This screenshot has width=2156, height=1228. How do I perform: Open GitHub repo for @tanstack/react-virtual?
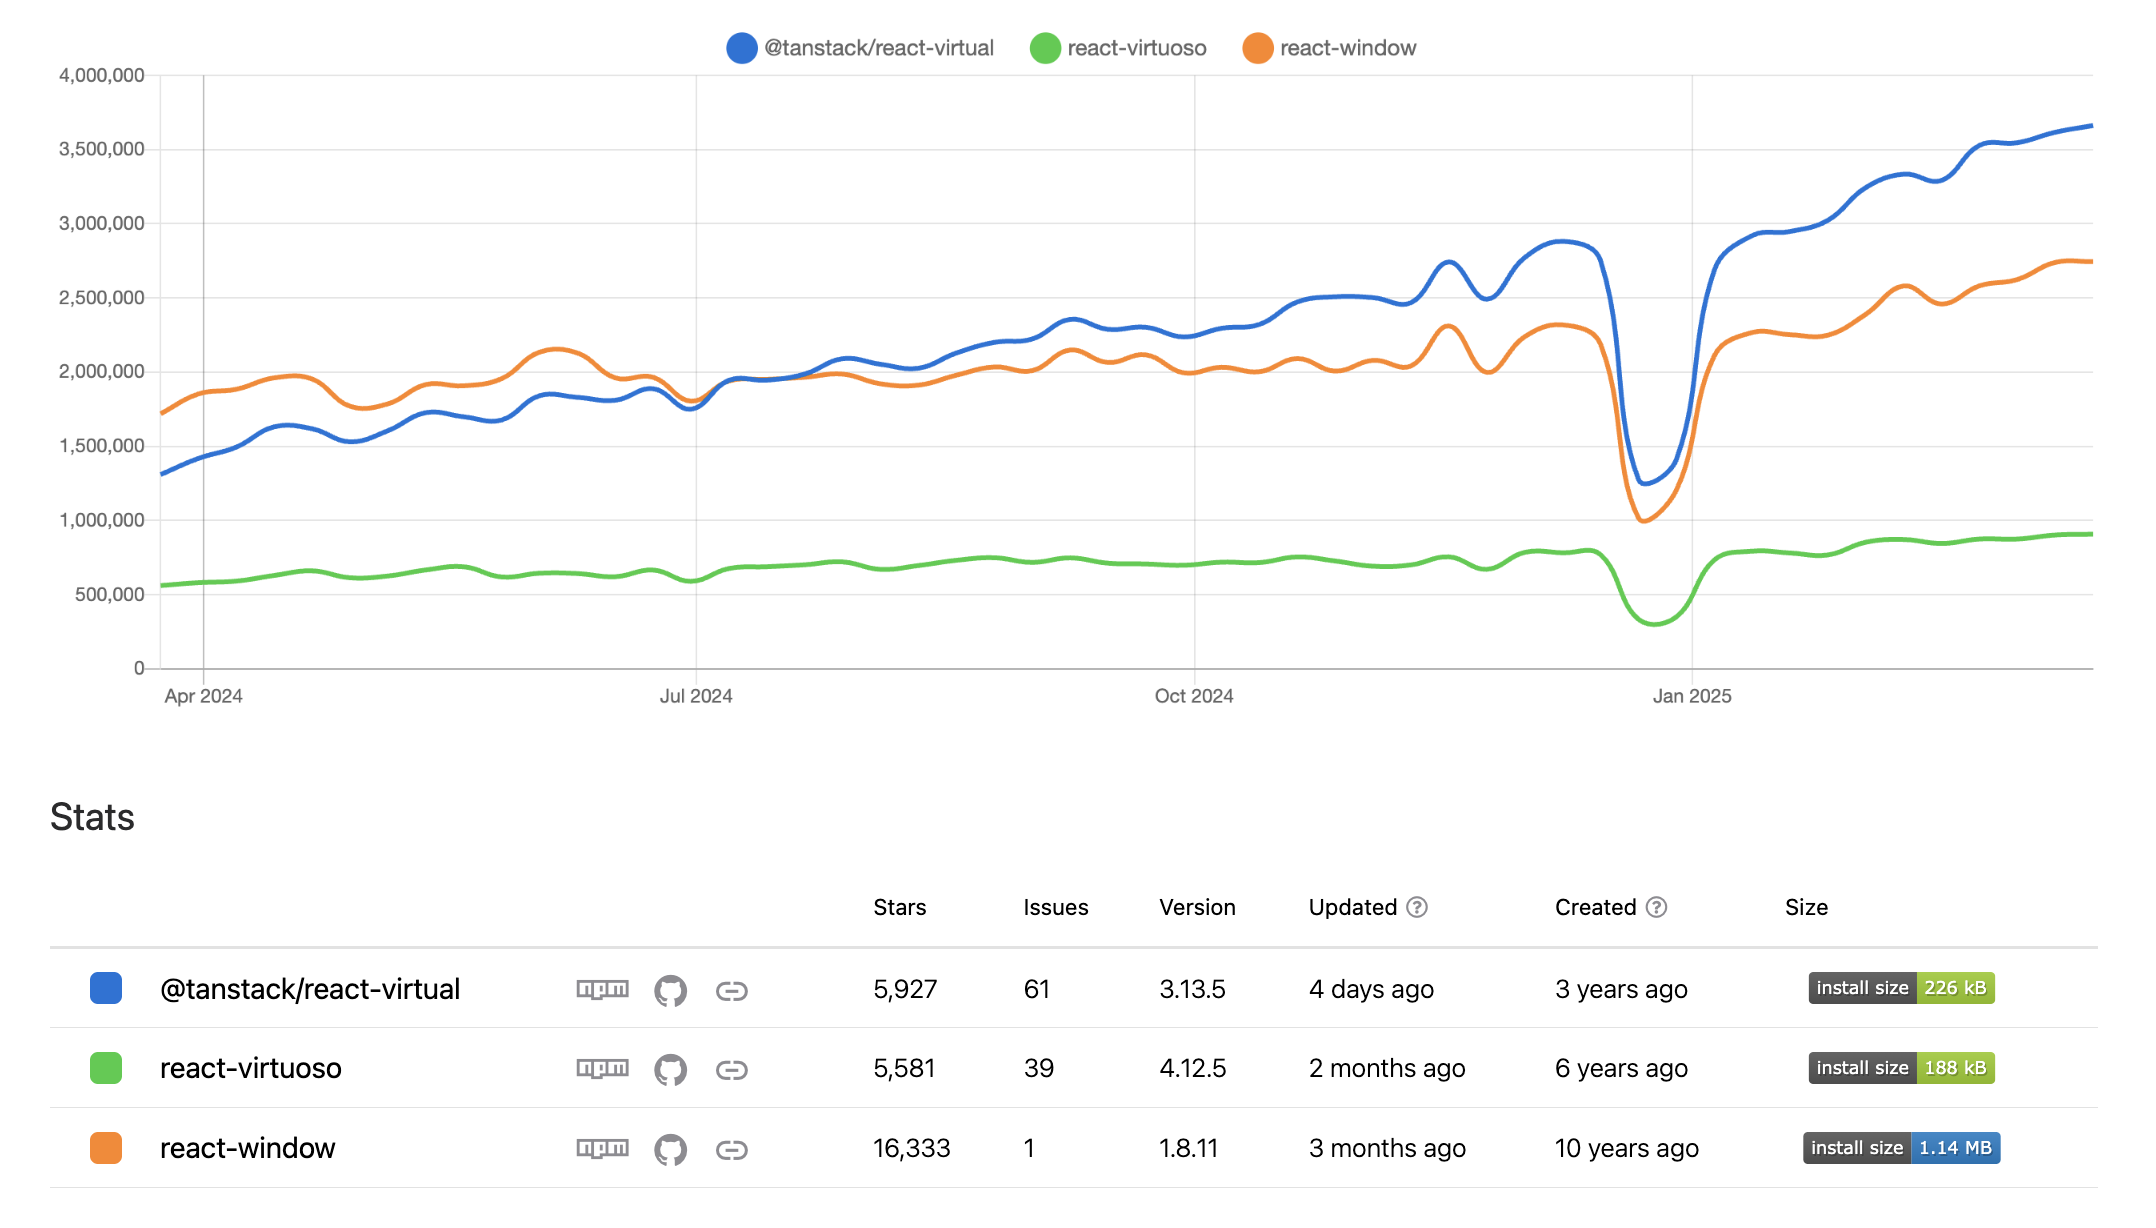(670, 990)
